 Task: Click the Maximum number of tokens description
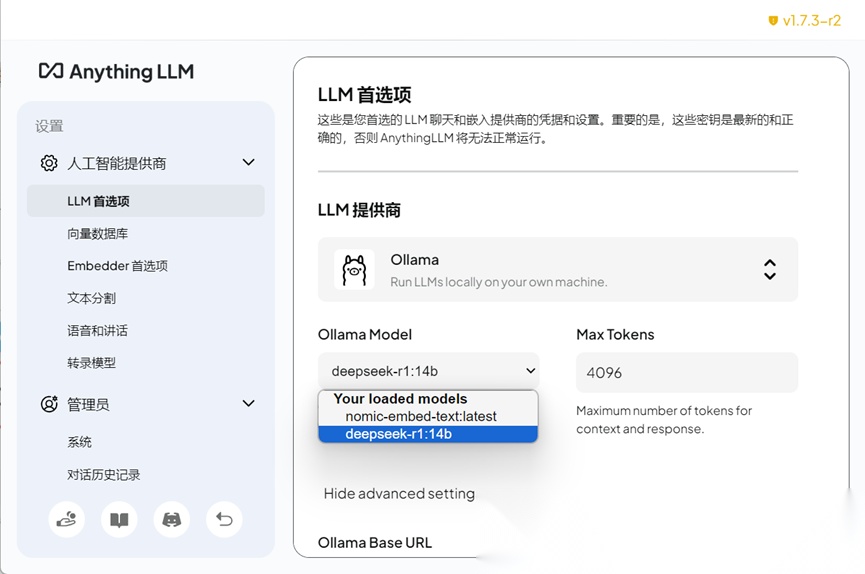tap(664, 419)
